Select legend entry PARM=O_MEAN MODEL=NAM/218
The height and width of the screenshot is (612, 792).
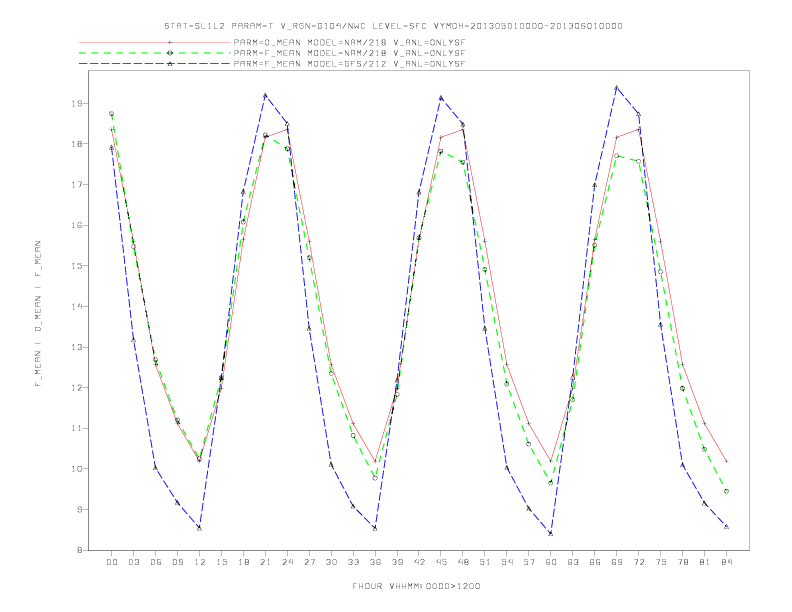349,42
